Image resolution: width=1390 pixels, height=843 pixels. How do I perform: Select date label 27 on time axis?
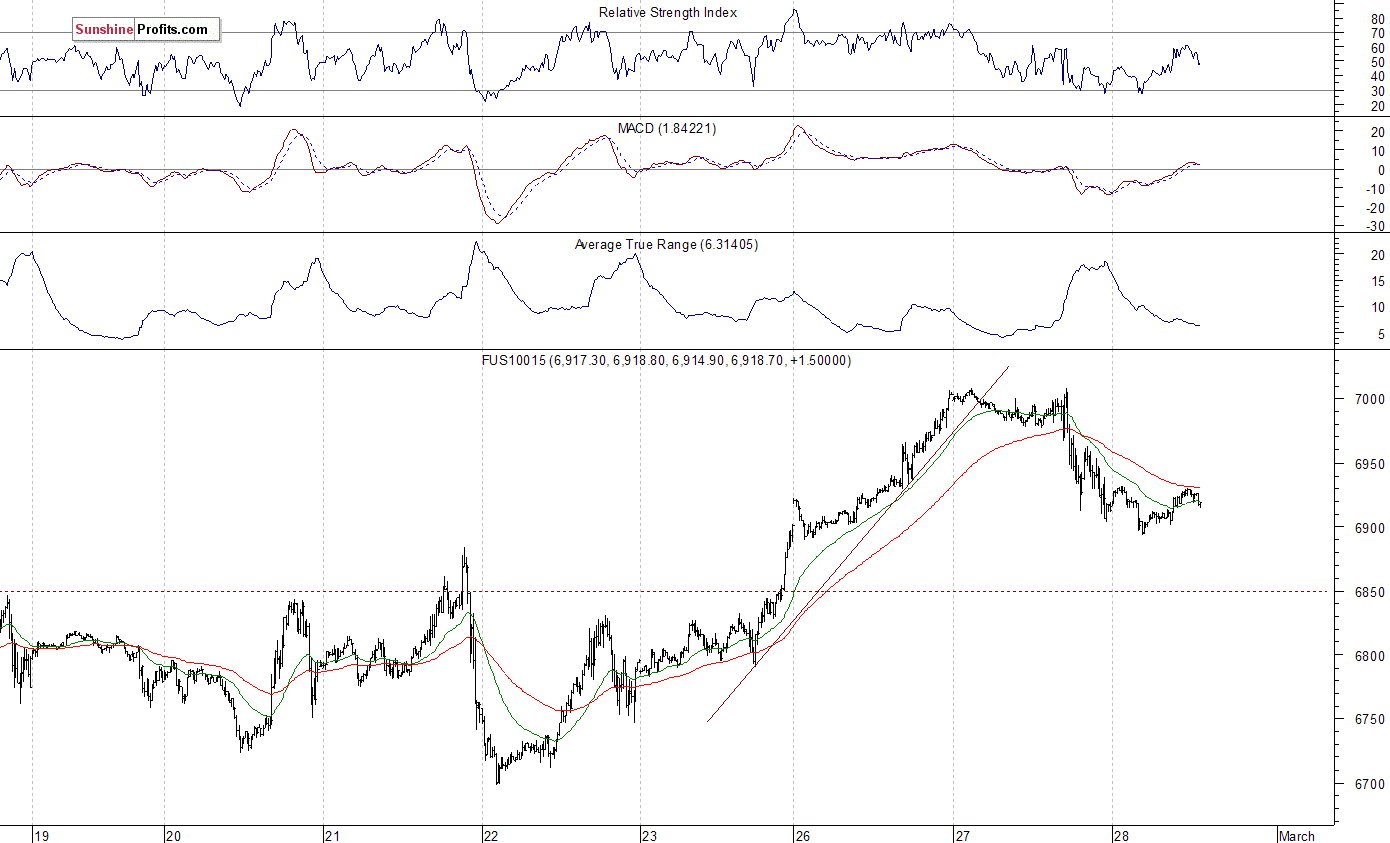(x=962, y=836)
